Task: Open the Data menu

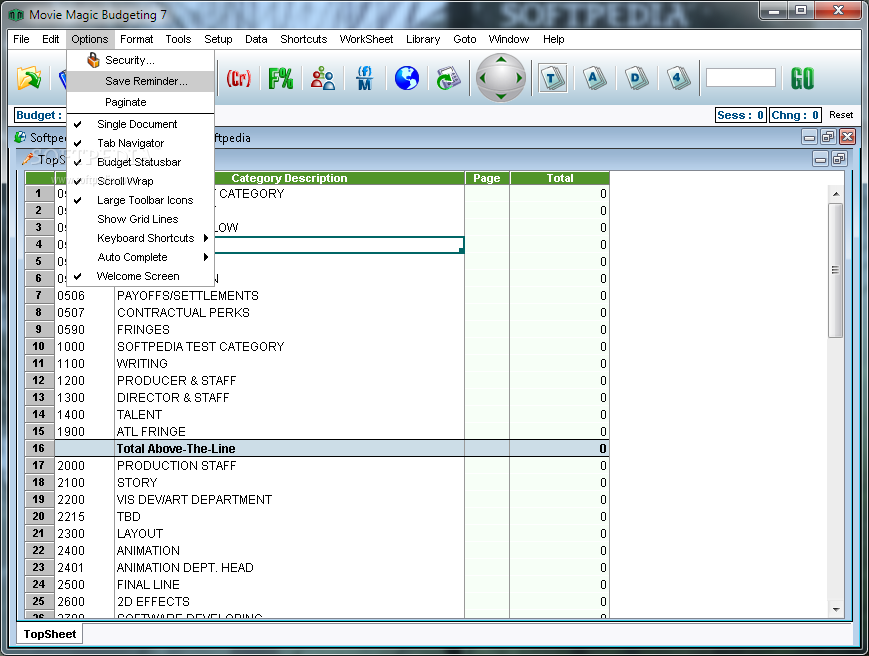Action: pyautogui.click(x=256, y=39)
